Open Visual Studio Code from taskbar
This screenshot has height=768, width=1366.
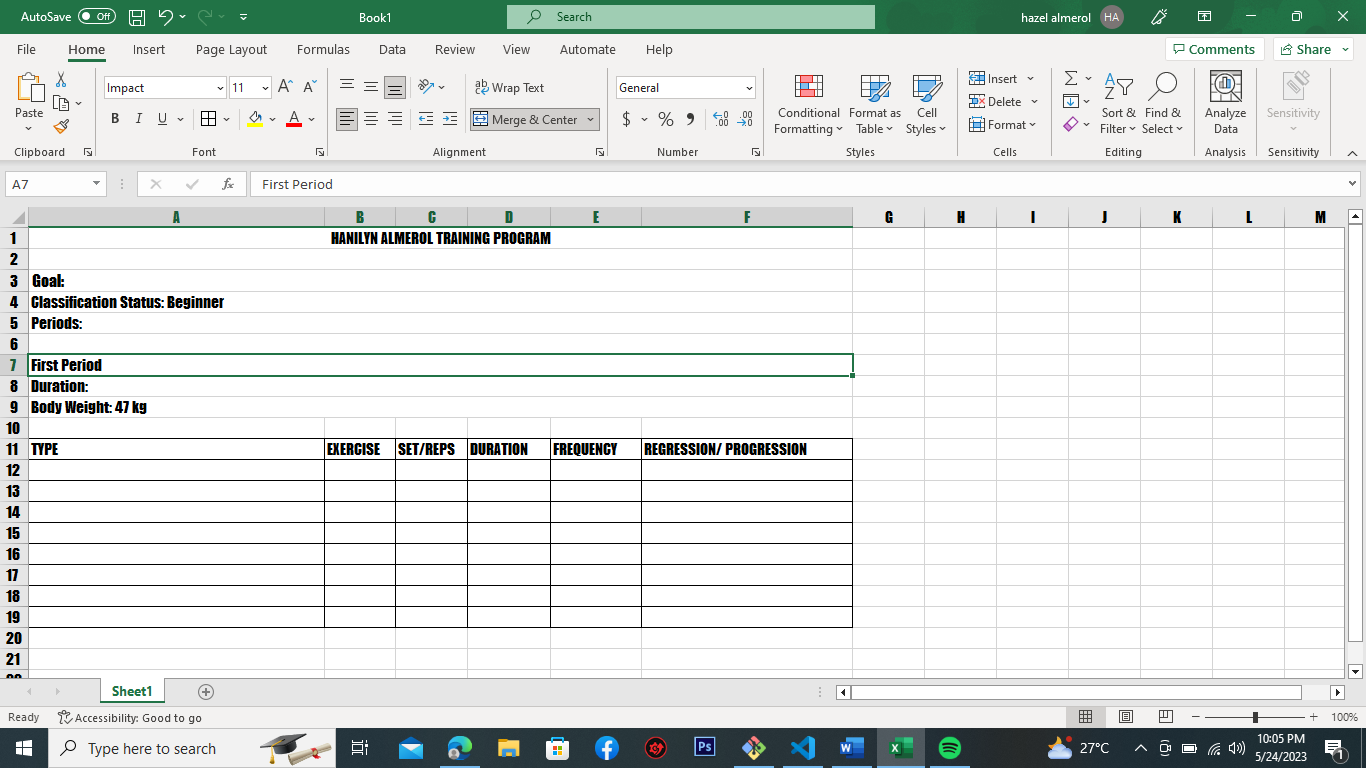802,748
